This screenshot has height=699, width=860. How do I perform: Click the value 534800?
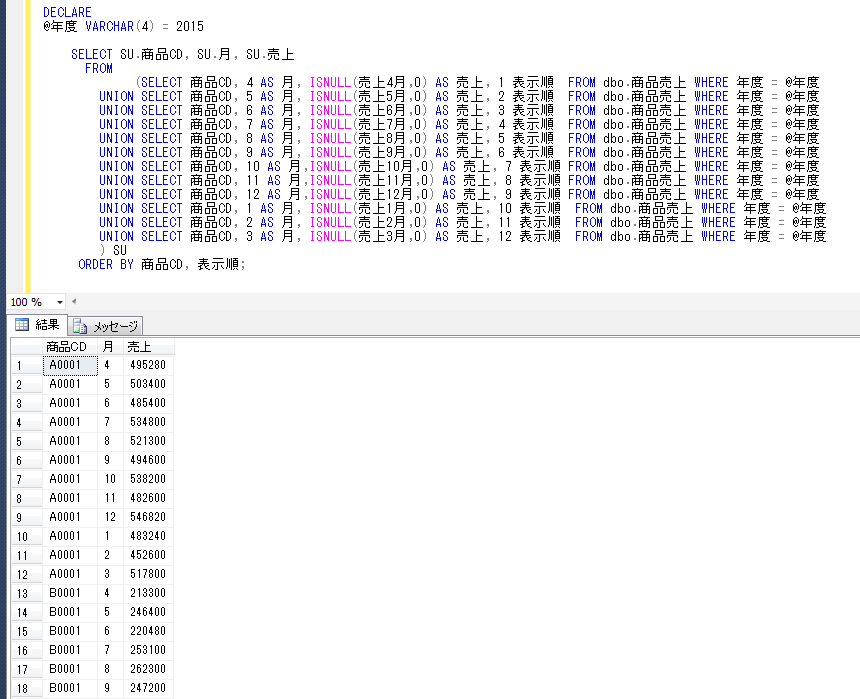pos(148,422)
